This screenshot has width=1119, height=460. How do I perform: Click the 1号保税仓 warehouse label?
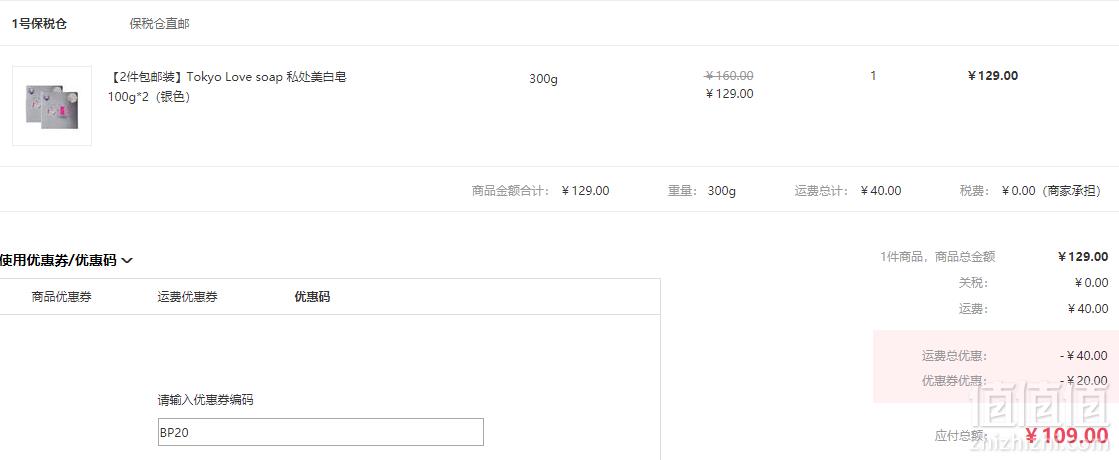pos(39,24)
